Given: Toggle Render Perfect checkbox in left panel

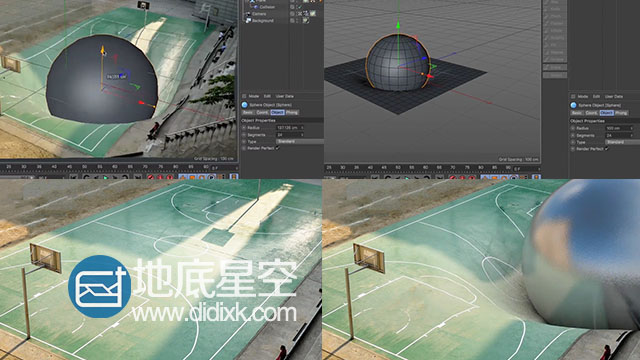Looking at the screenshot, I should (278, 148).
